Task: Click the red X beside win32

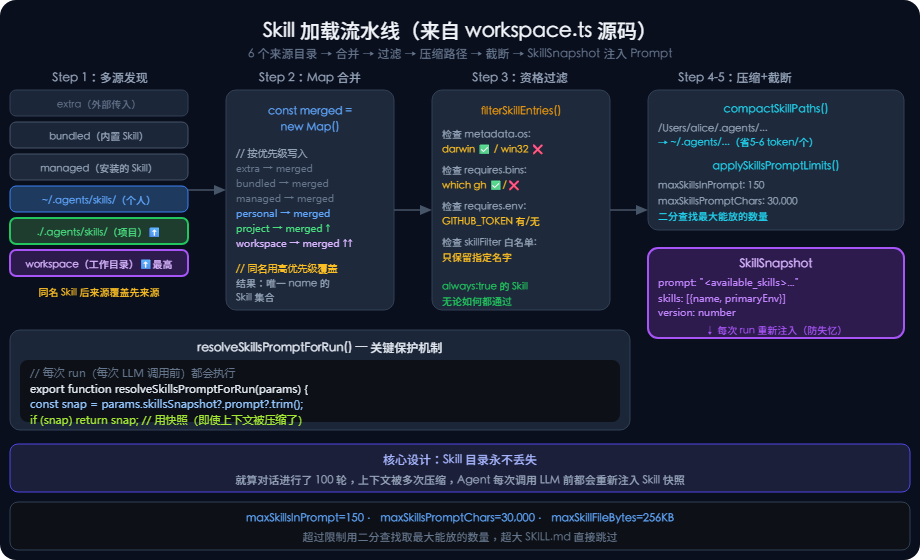Action: point(537,149)
